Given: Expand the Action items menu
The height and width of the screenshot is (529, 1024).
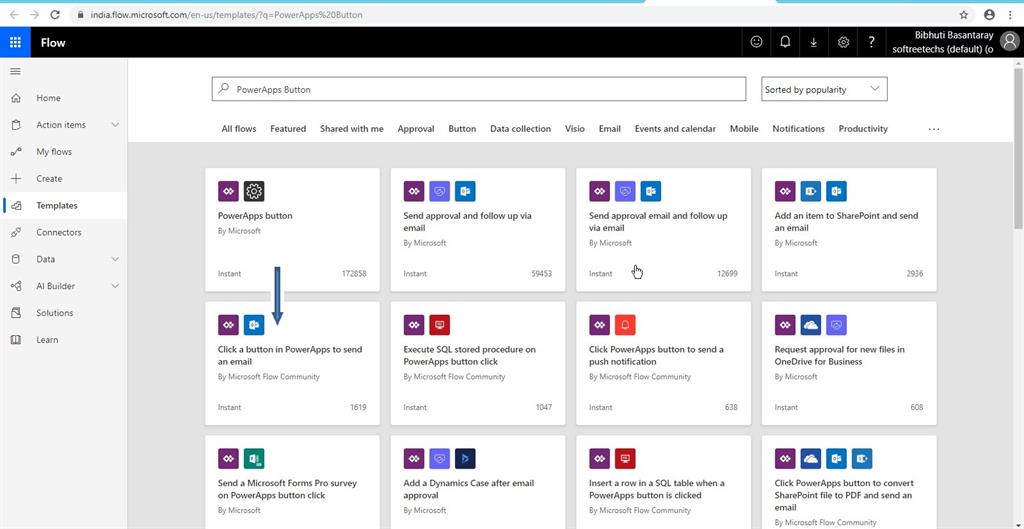Looking at the screenshot, I should (115, 125).
